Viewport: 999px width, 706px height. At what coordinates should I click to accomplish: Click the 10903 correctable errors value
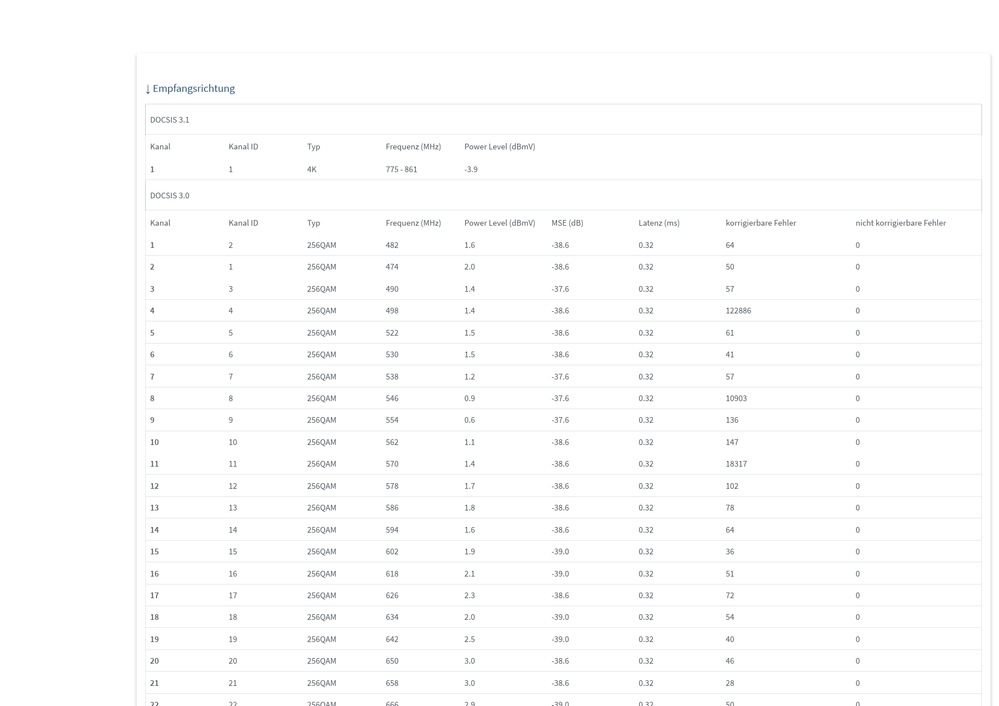736,398
